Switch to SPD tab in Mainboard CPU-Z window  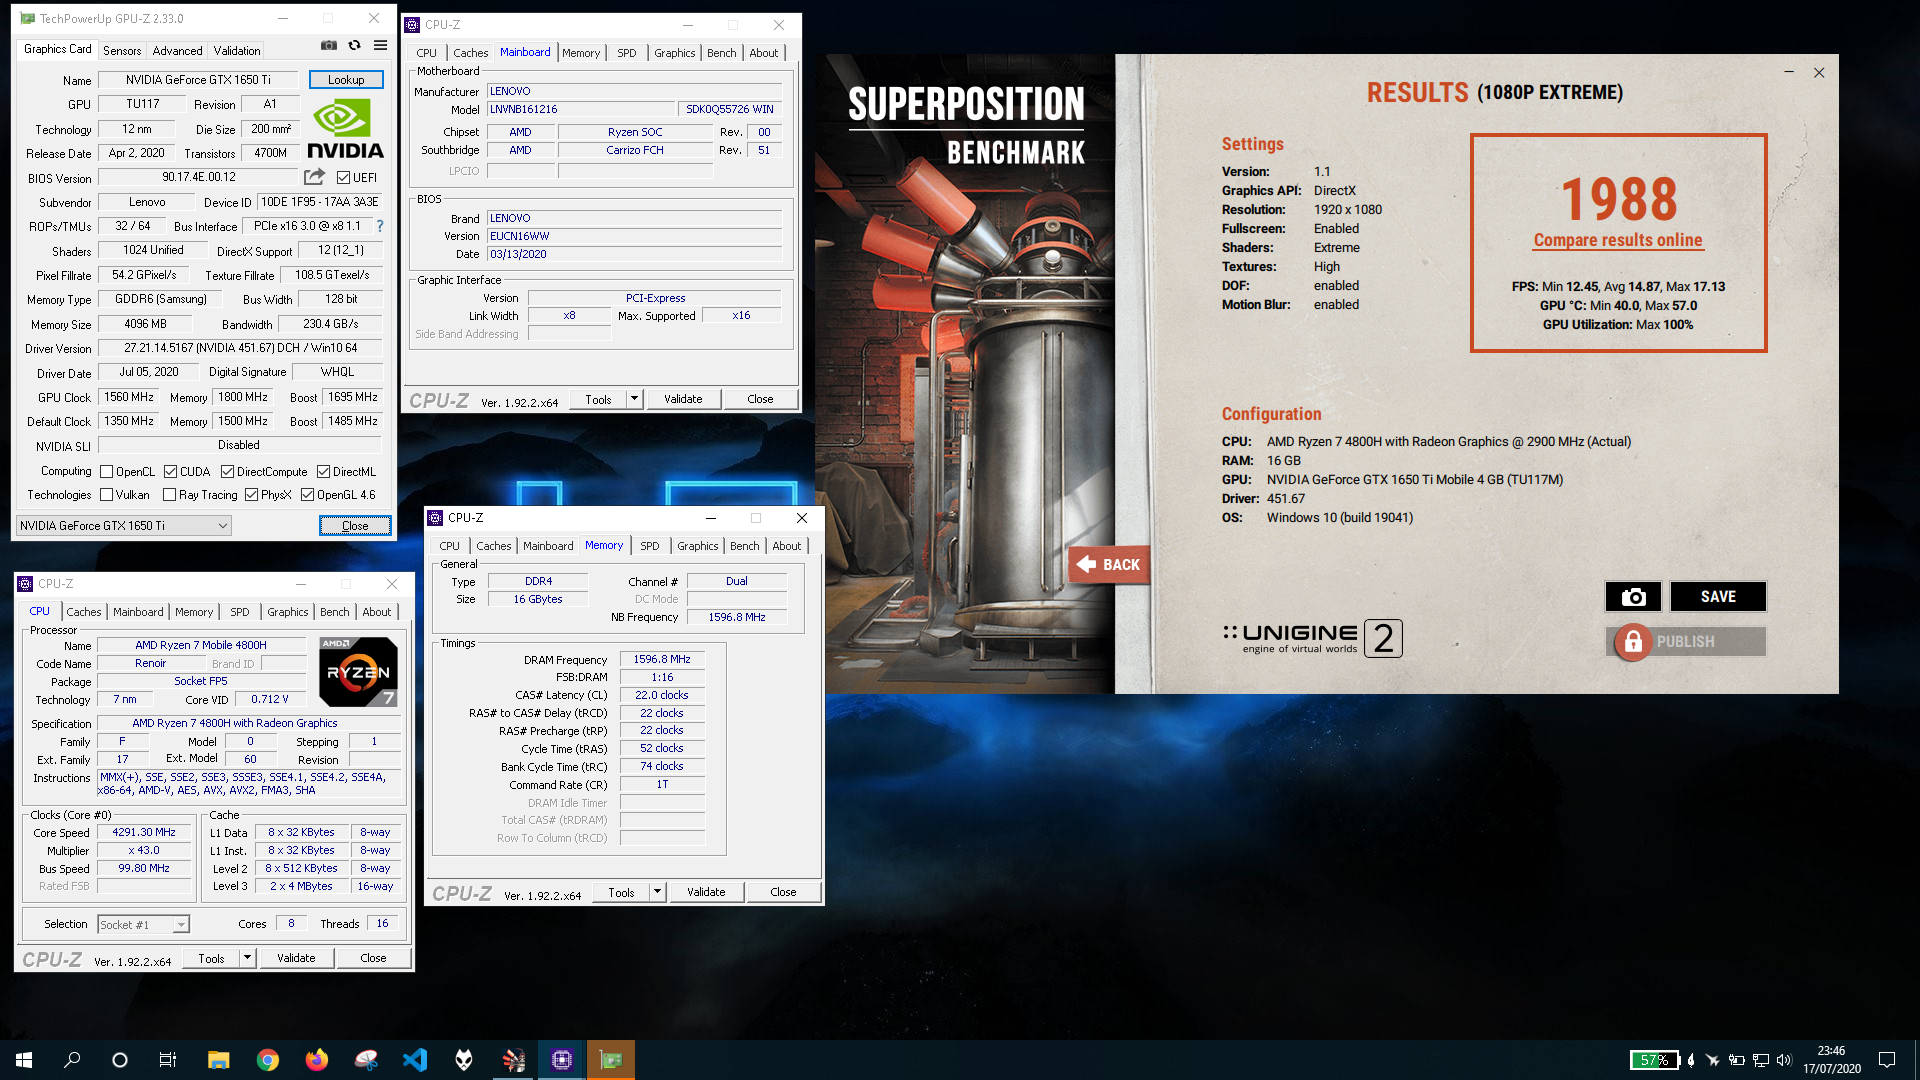tap(626, 53)
